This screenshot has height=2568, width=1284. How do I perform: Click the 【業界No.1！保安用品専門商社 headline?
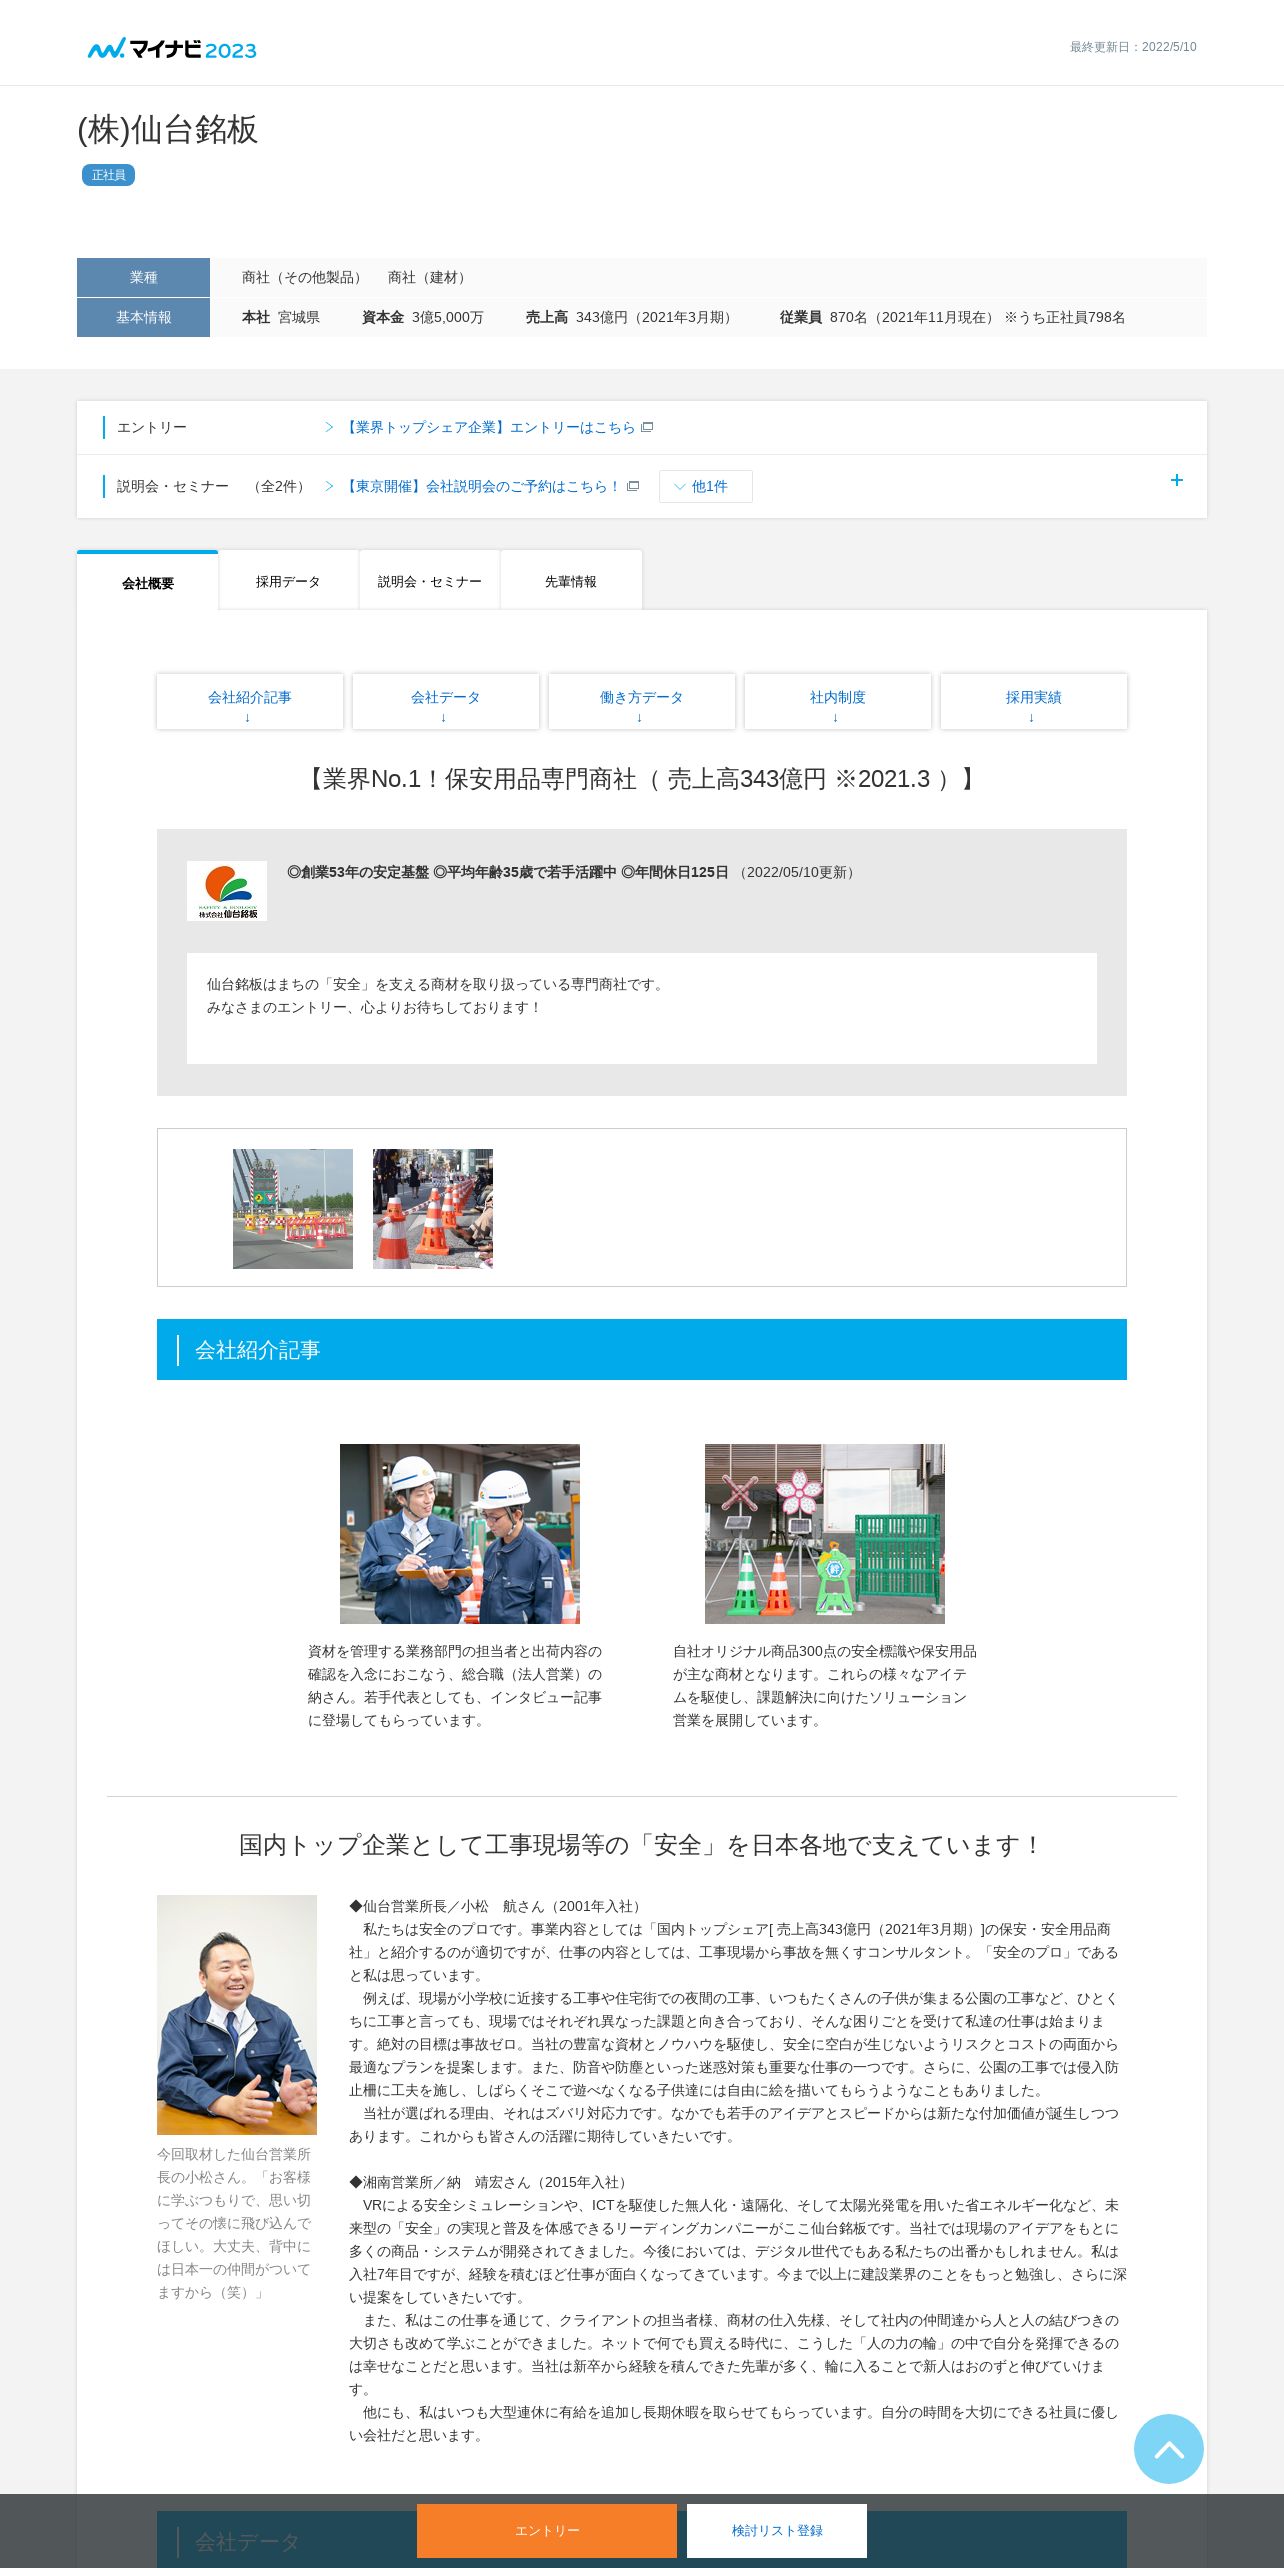(x=641, y=779)
